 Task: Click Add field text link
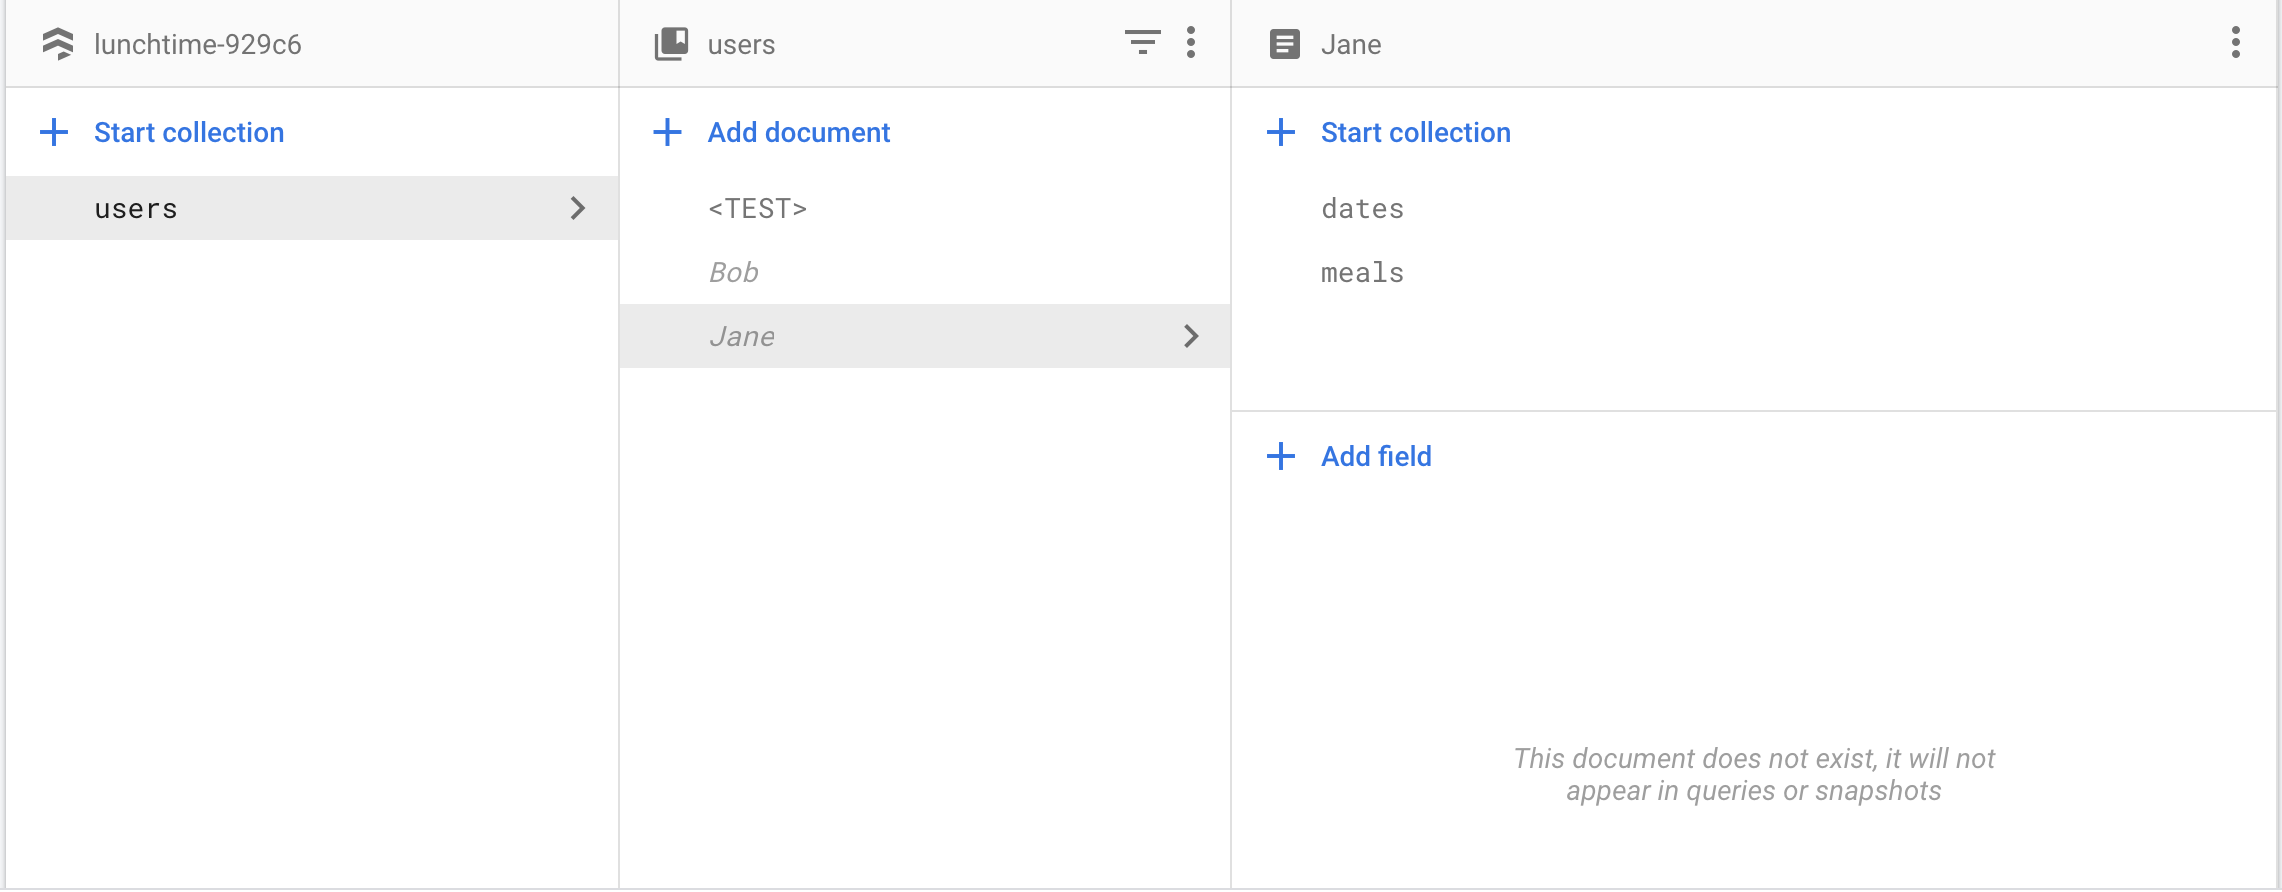[1375, 456]
